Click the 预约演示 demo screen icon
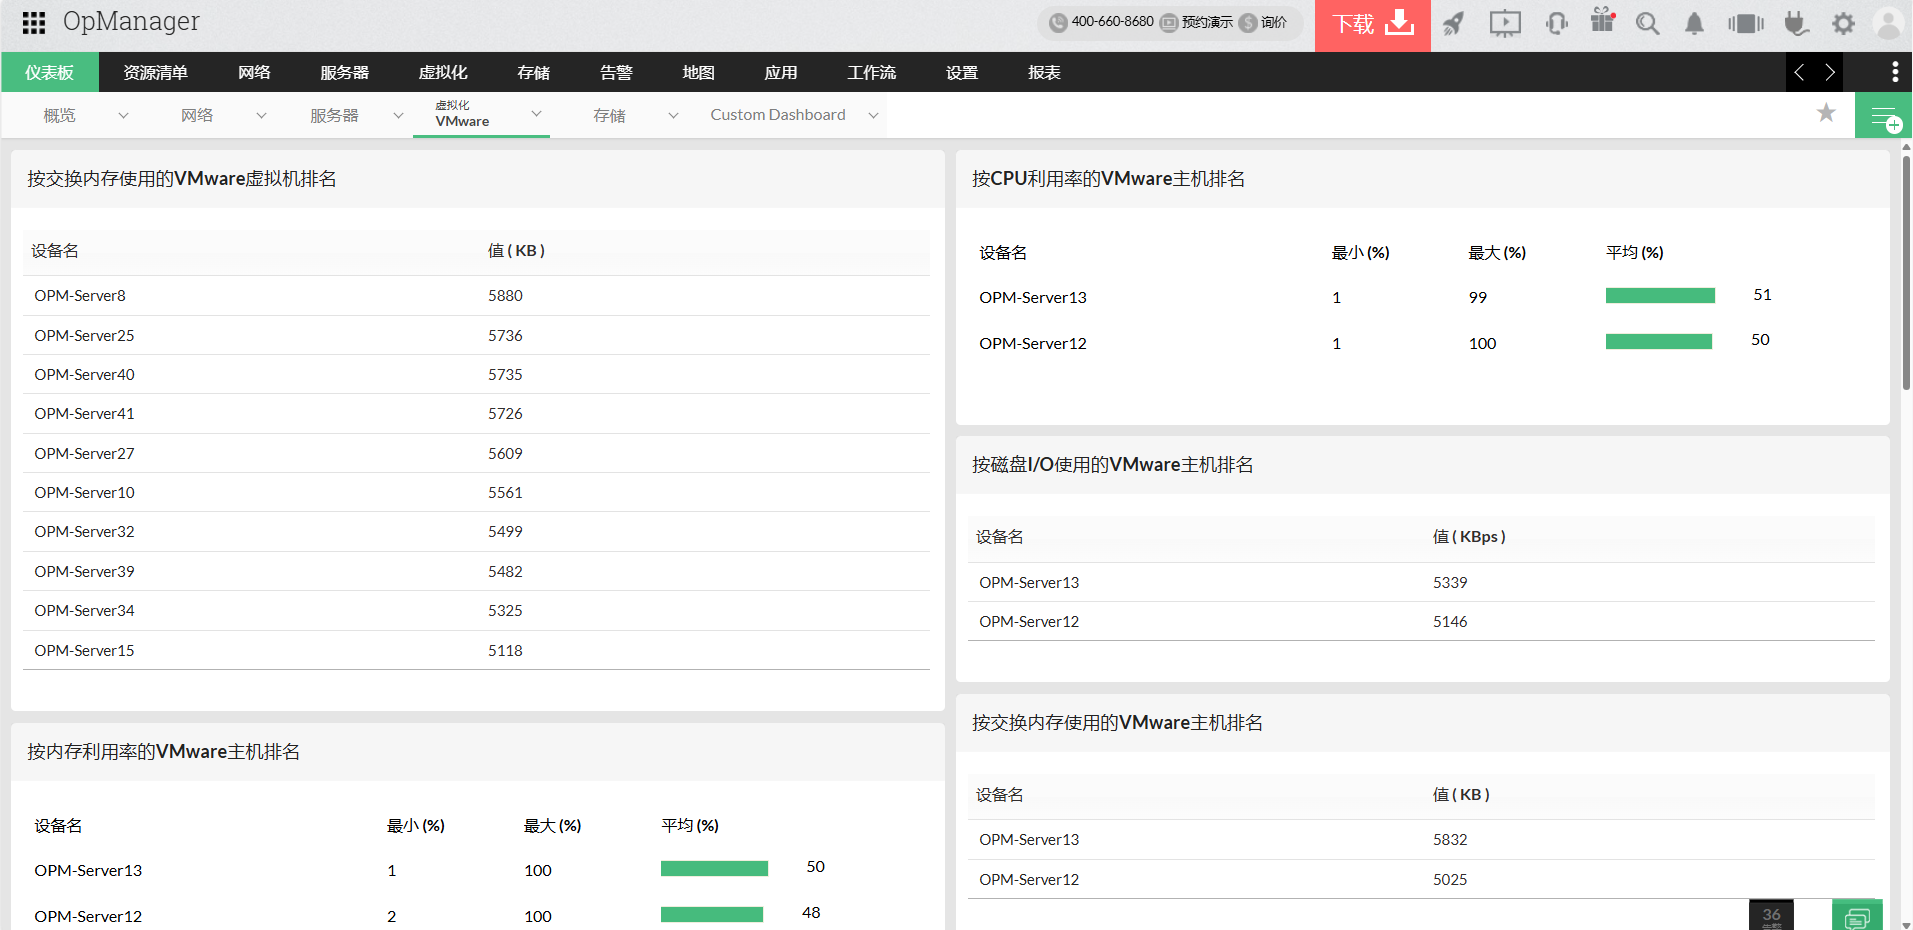Screen dimensions: 1913x930 click(1169, 23)
